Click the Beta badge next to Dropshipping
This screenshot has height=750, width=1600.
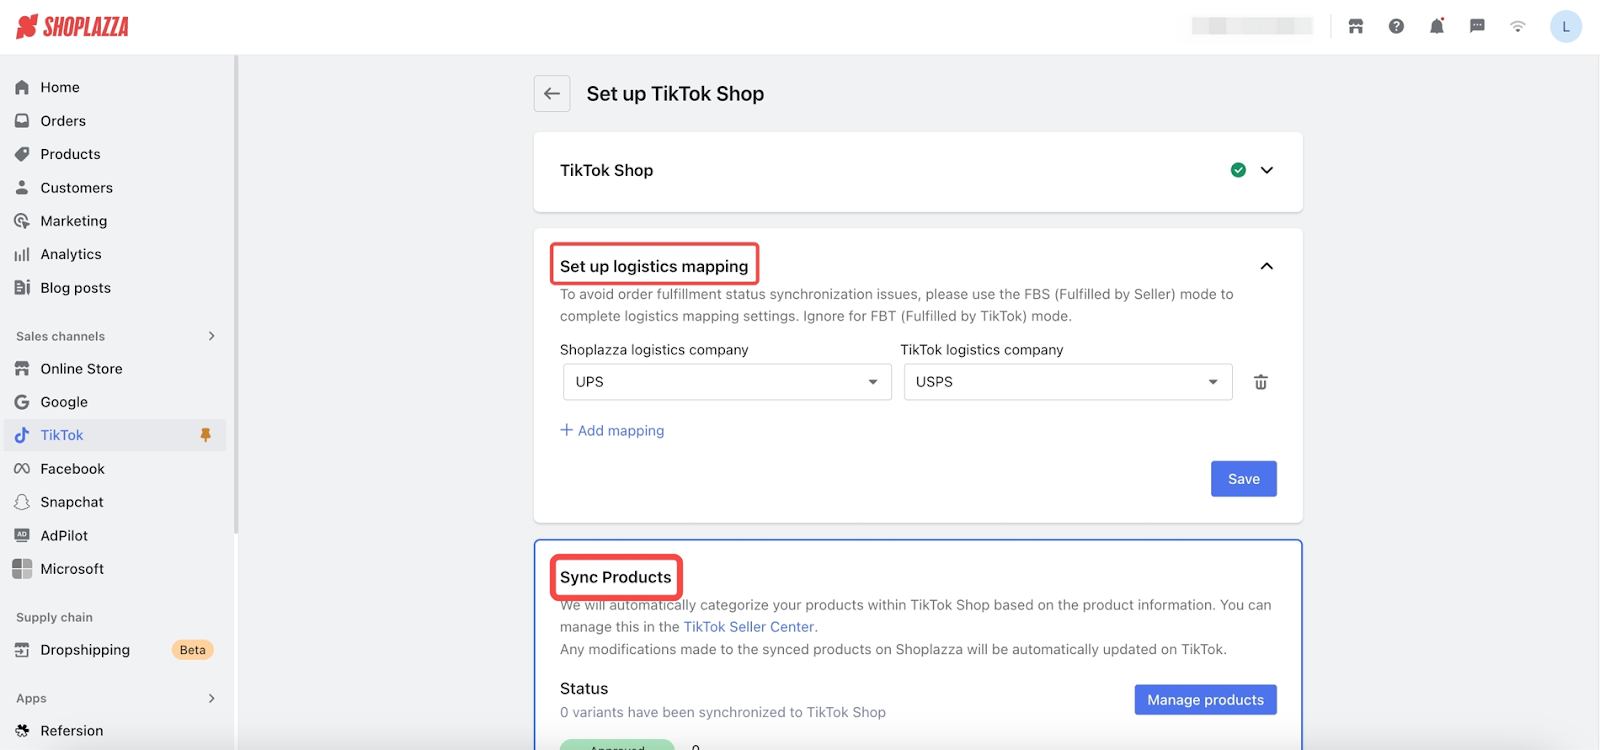tap(192, 650)
